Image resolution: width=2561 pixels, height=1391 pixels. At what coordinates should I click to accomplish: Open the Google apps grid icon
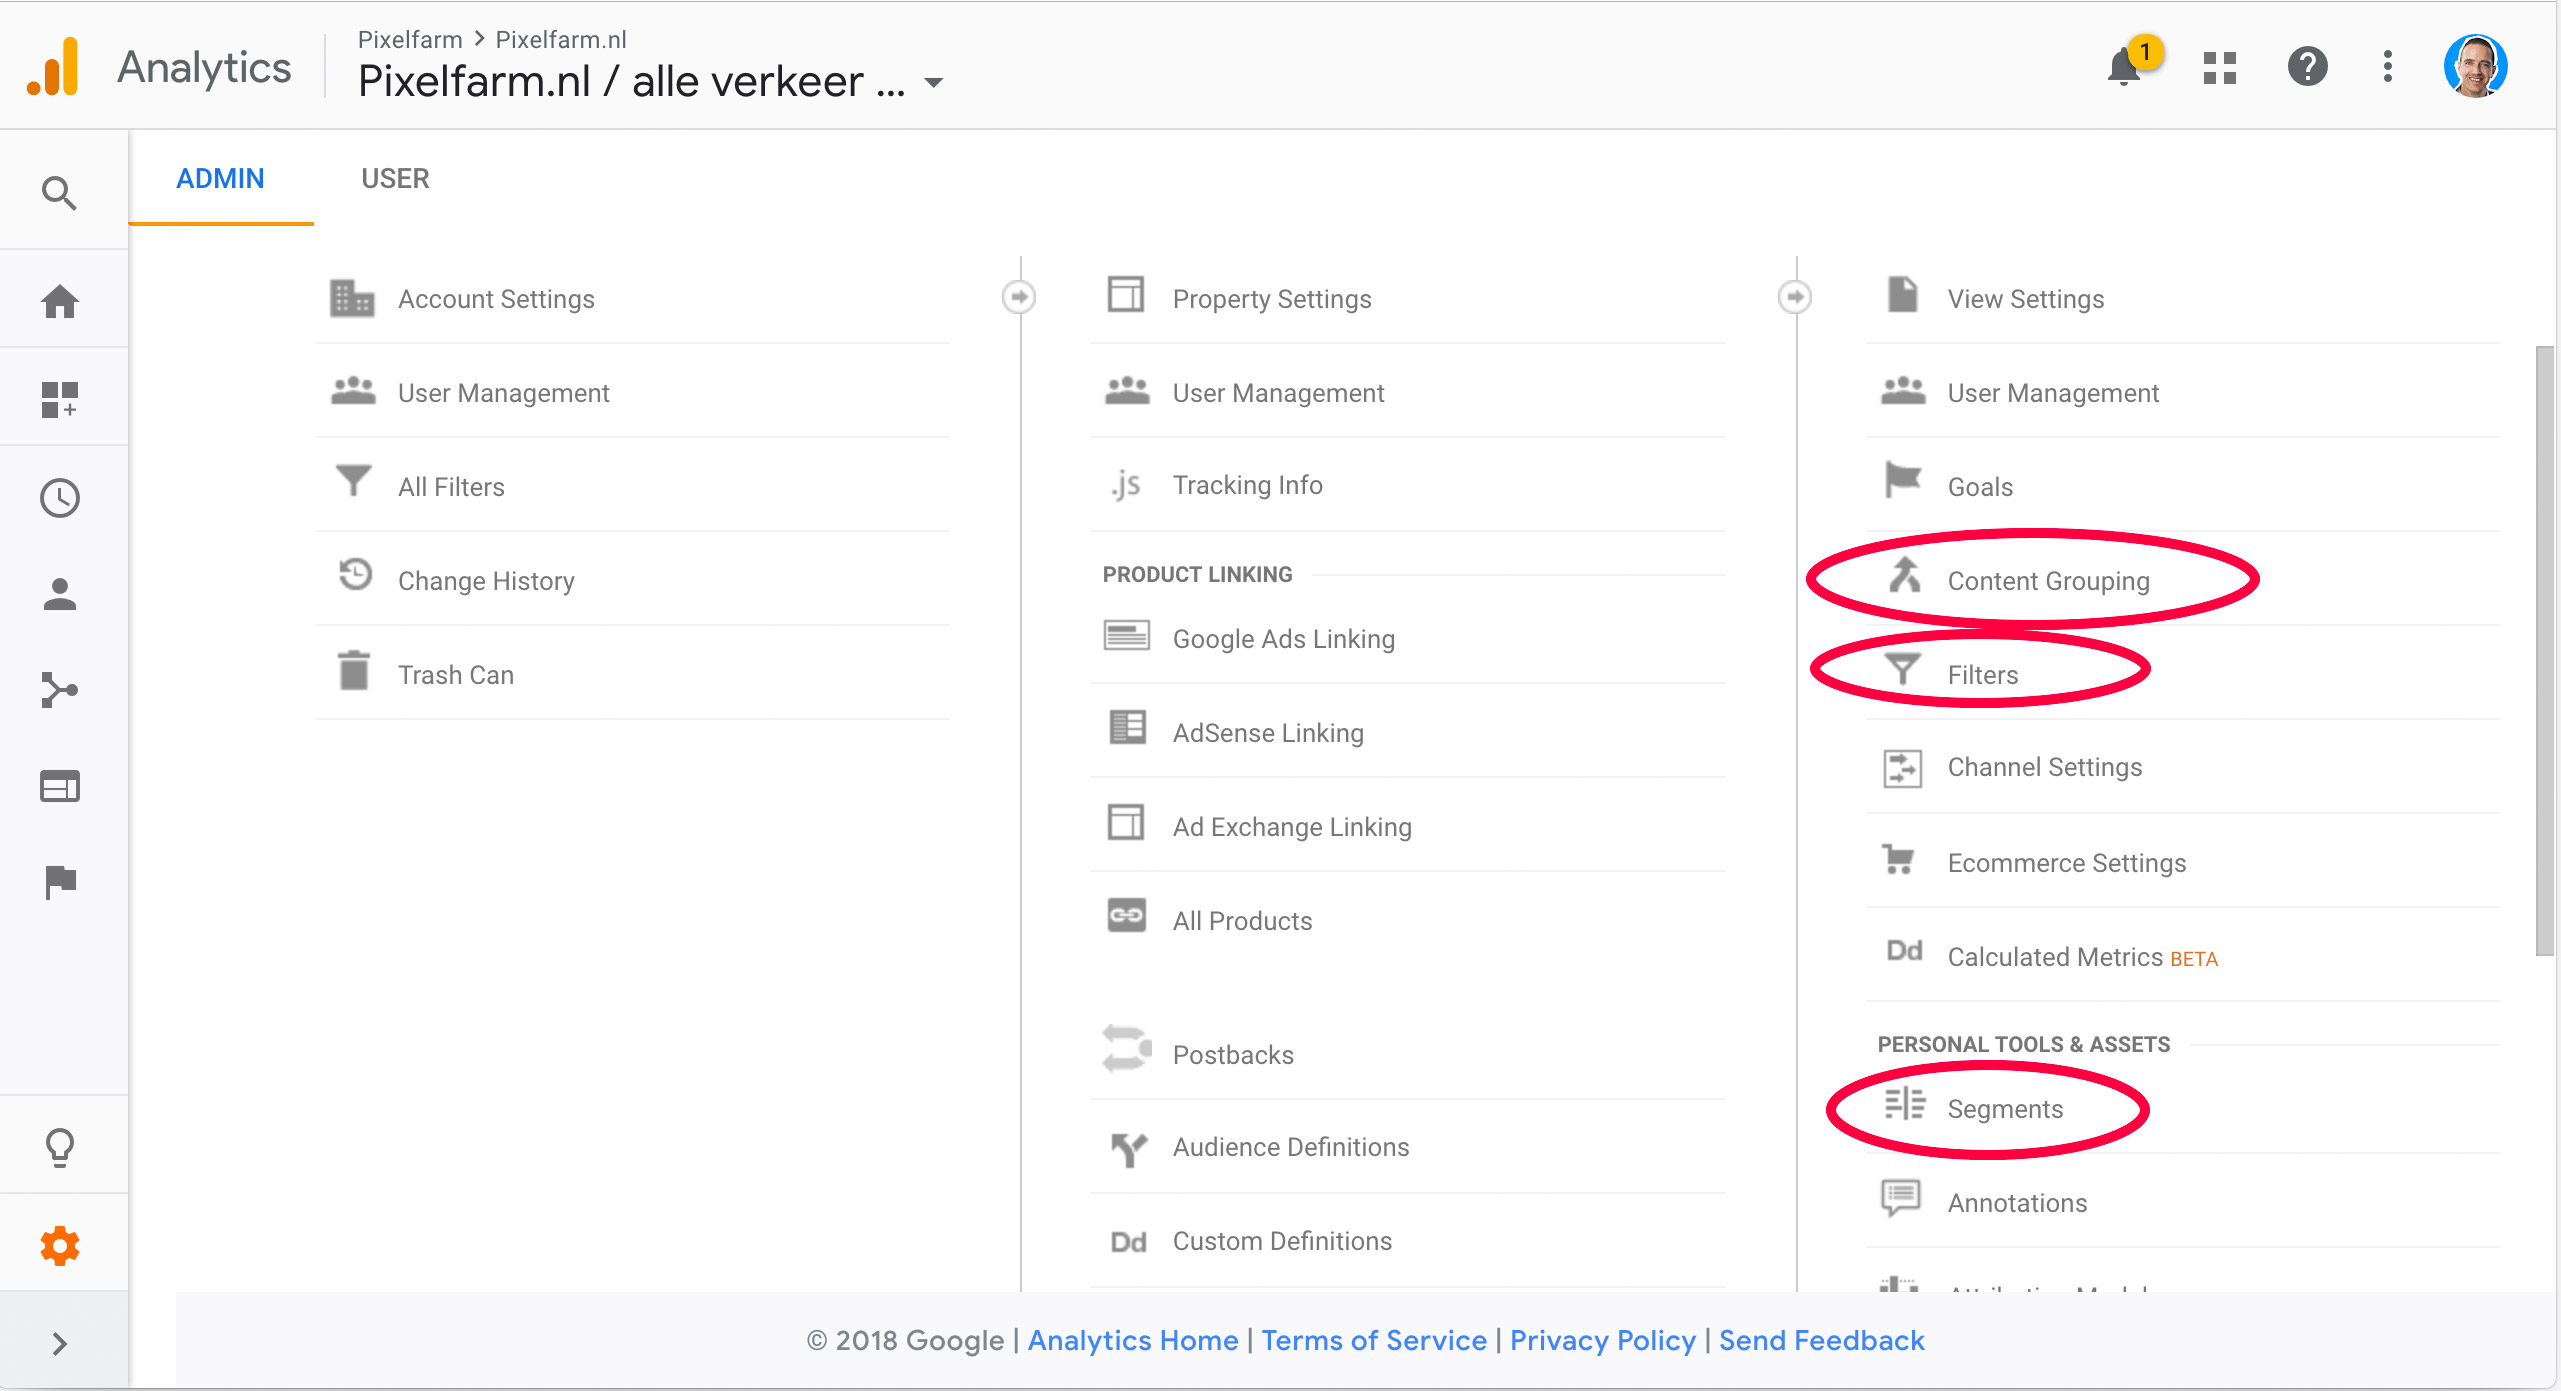[2220, 67]
